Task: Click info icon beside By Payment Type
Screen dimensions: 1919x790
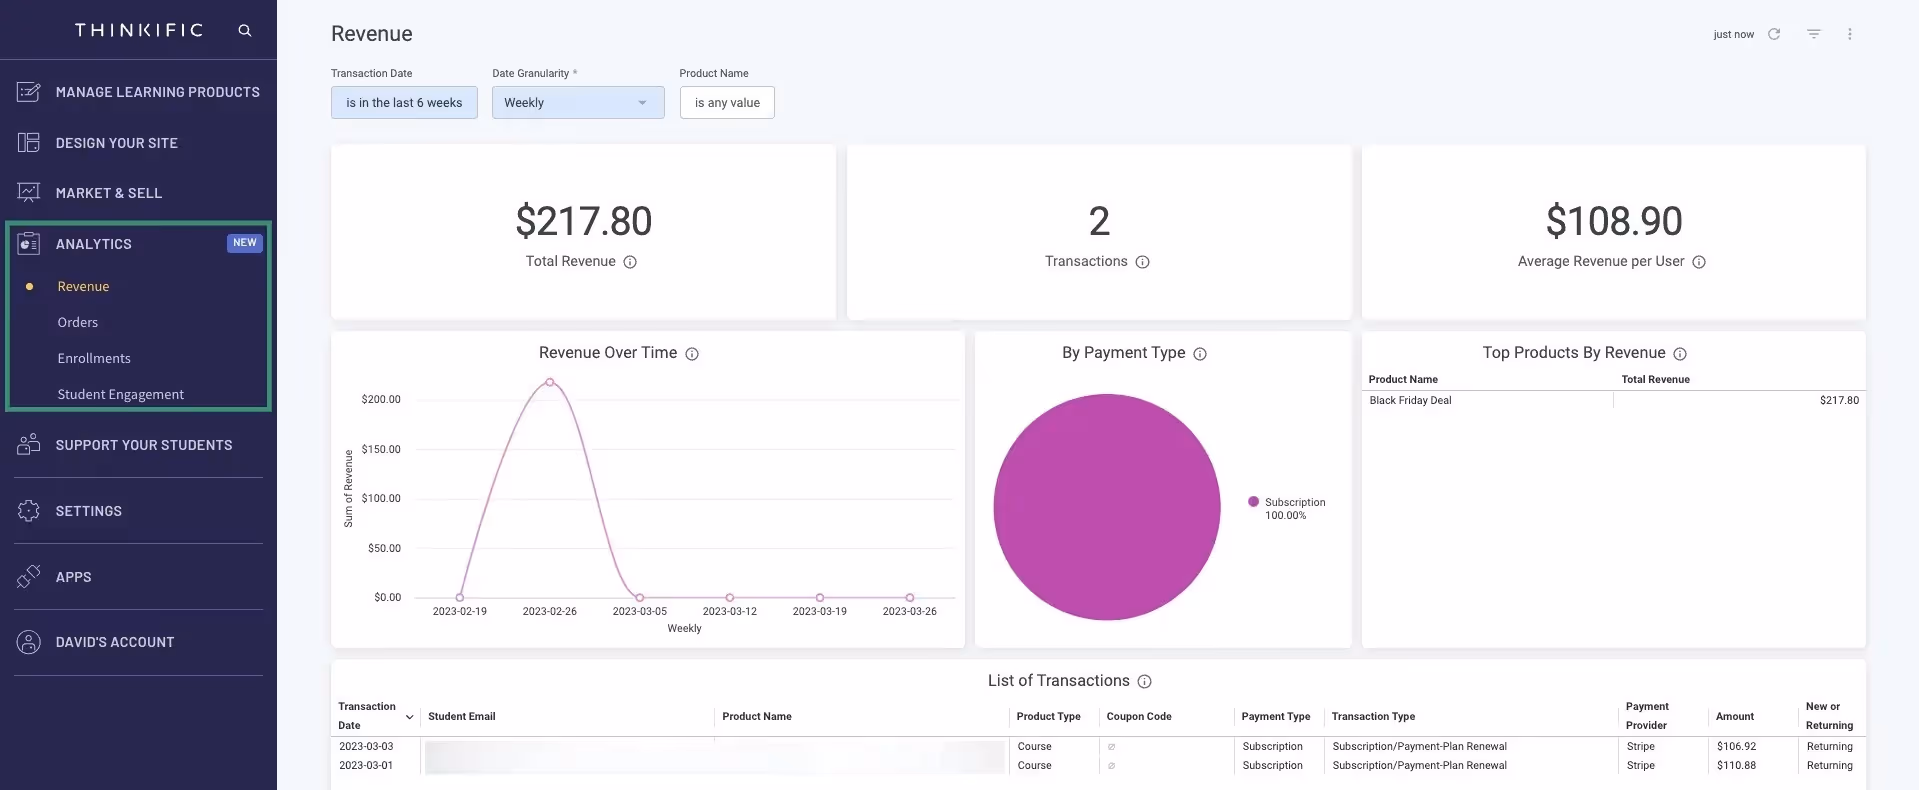Action: pos(1200,354)
